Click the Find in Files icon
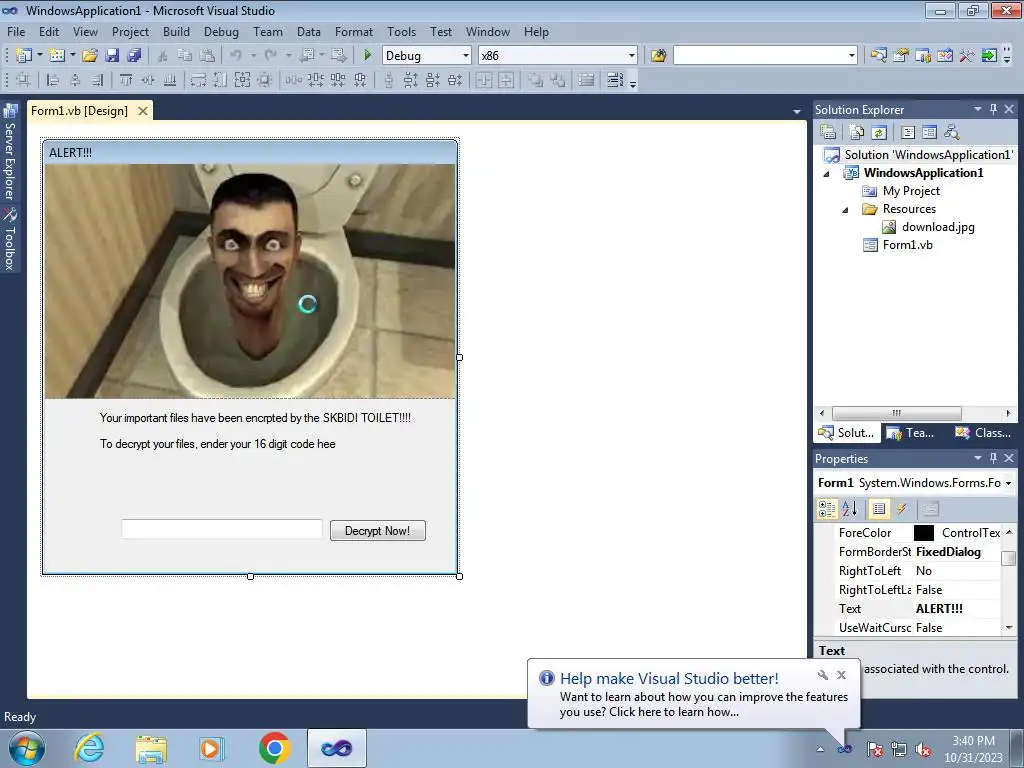 point(658,56)
